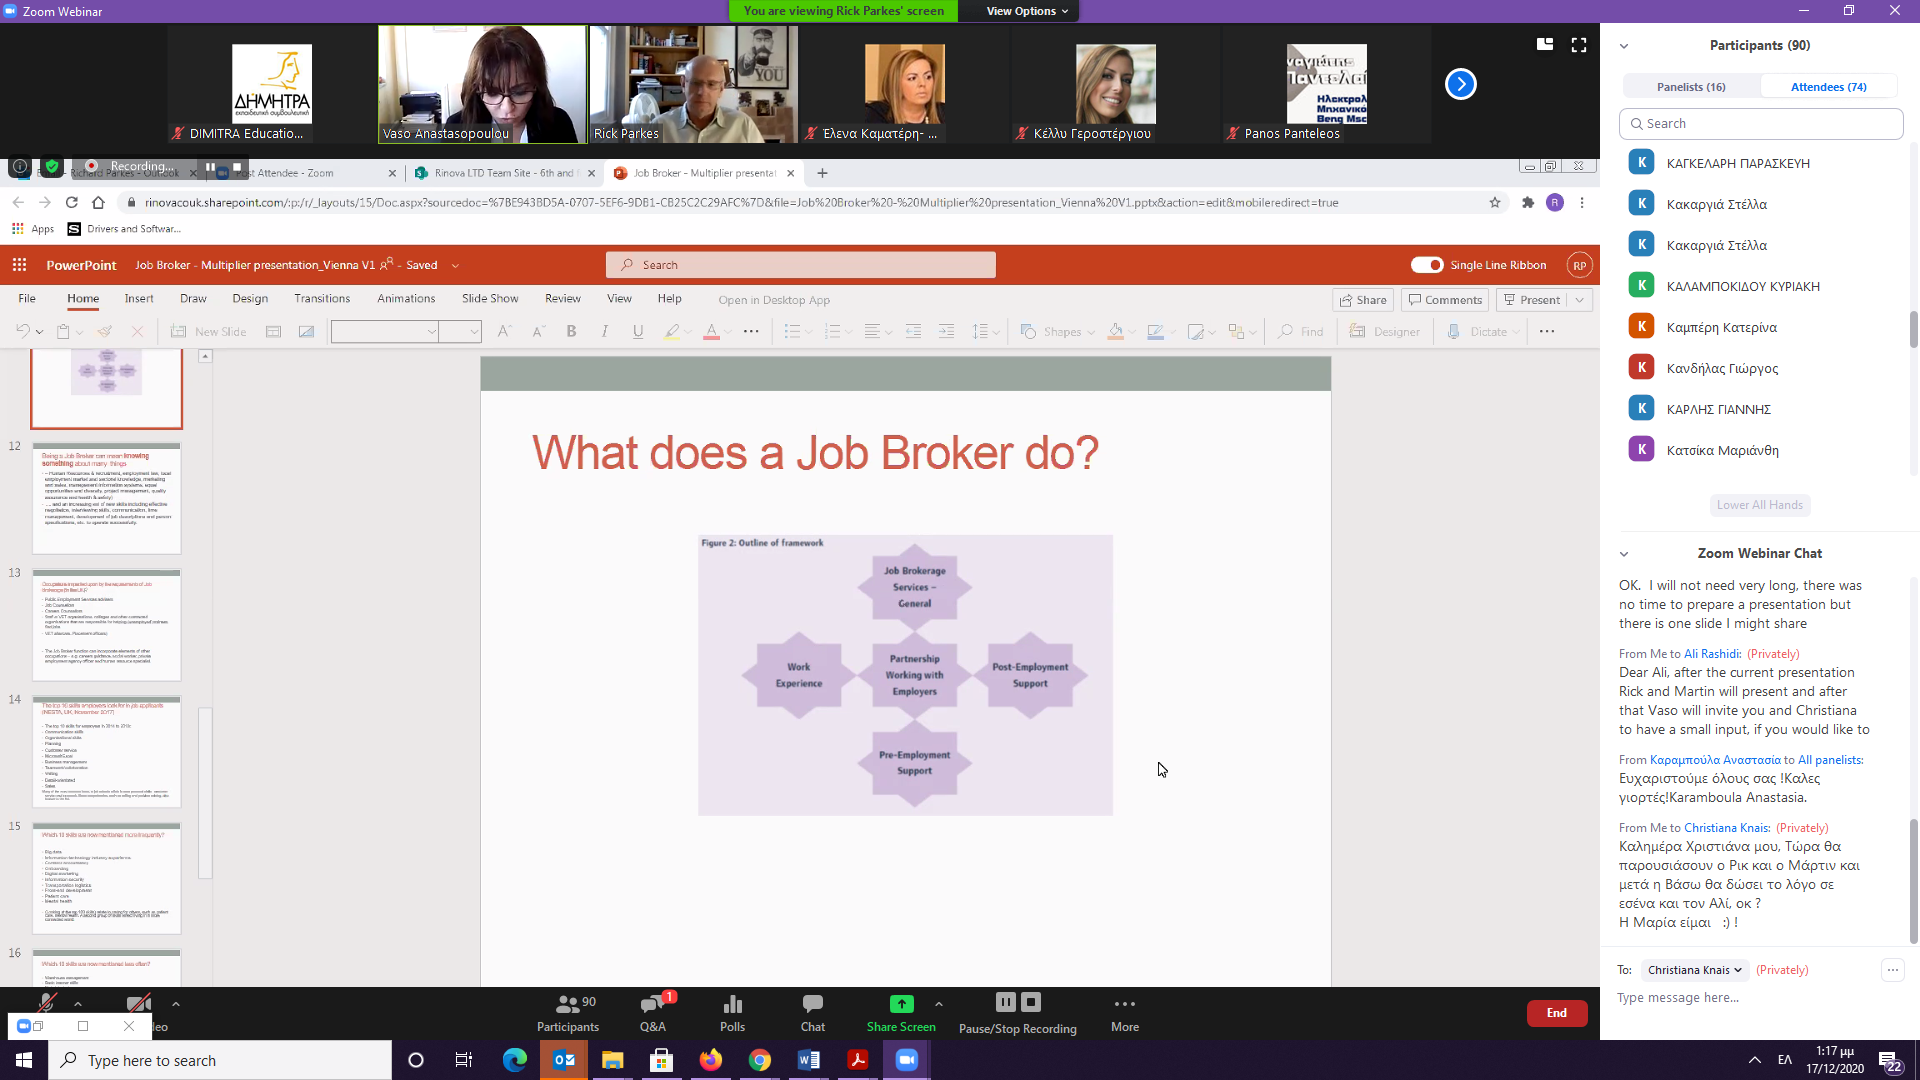The image size is (1920, 1080).
Task: Click the Find tool in ribbon
Action: coord(1300,331)
